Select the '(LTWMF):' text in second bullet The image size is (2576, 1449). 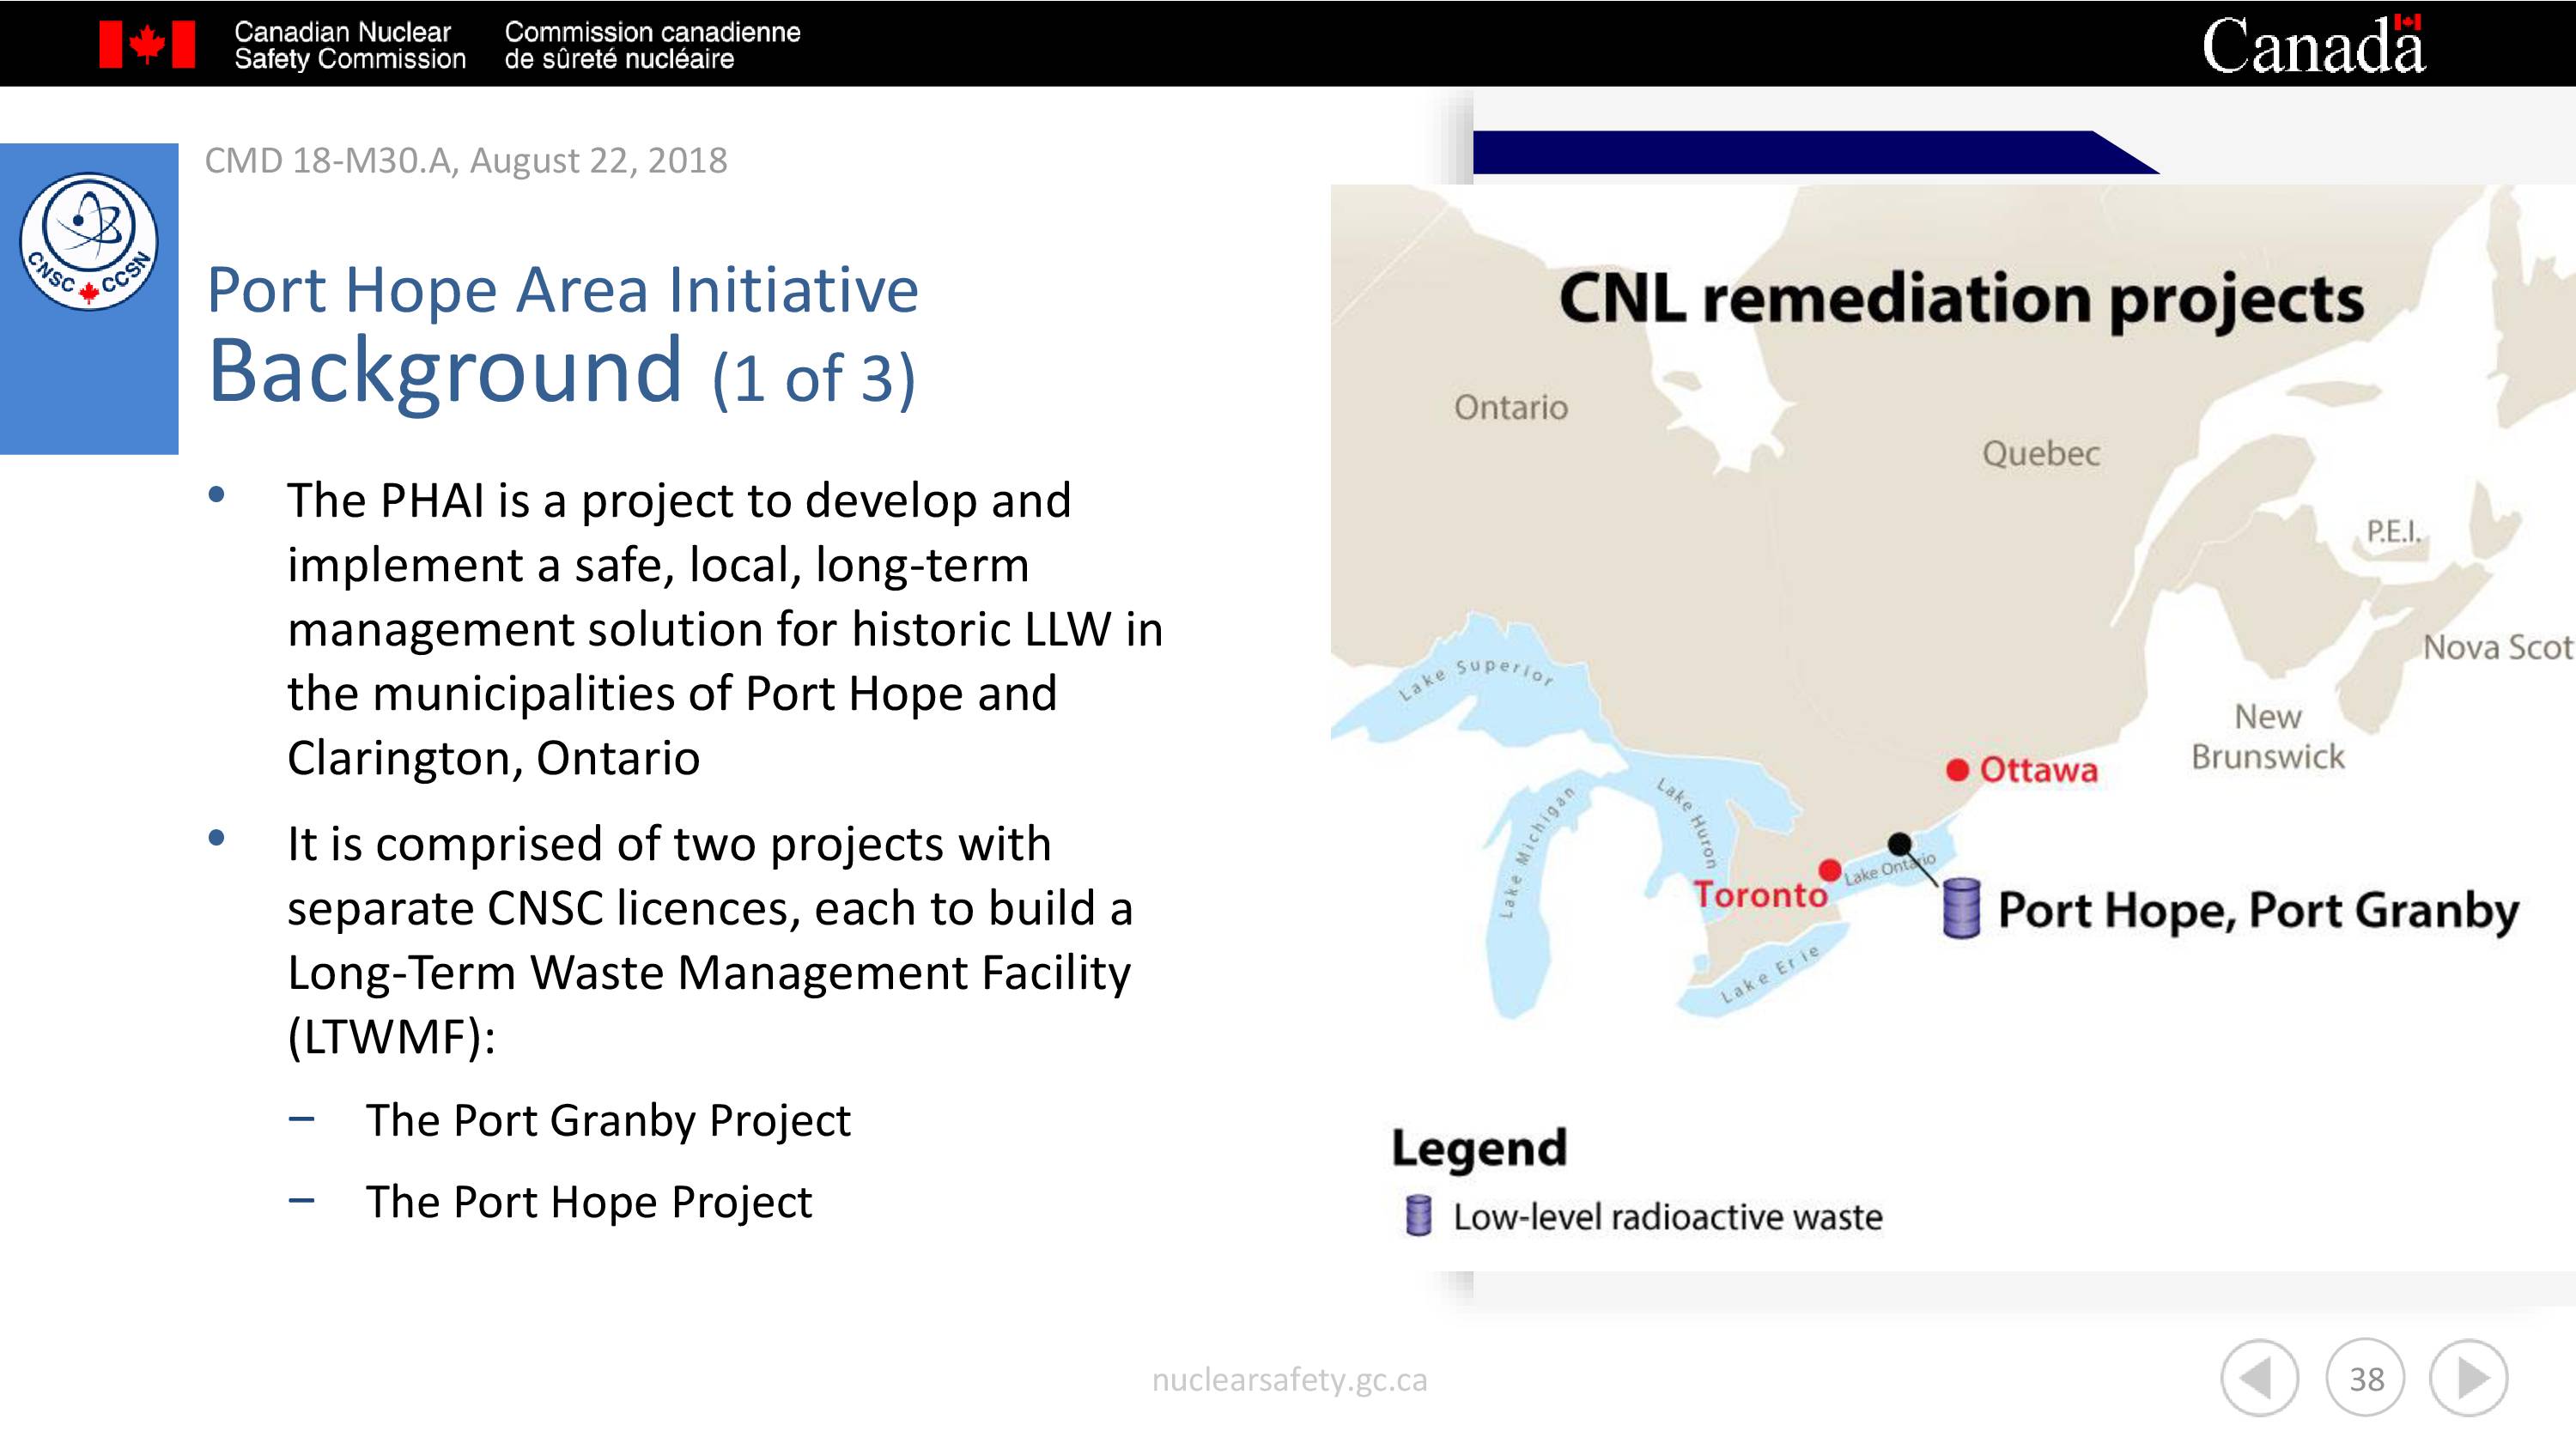click(391, 1037)
